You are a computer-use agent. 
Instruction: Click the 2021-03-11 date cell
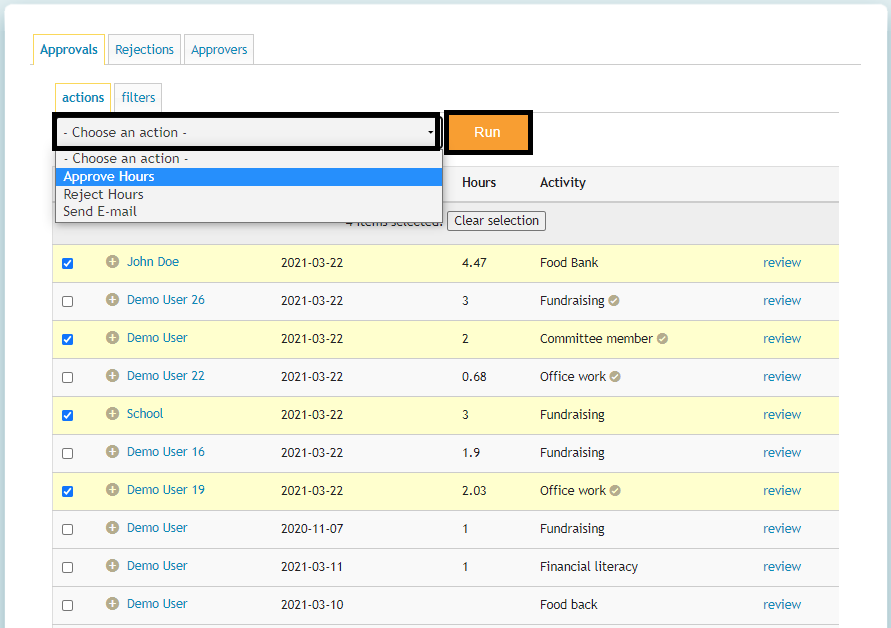coord(312,567)
